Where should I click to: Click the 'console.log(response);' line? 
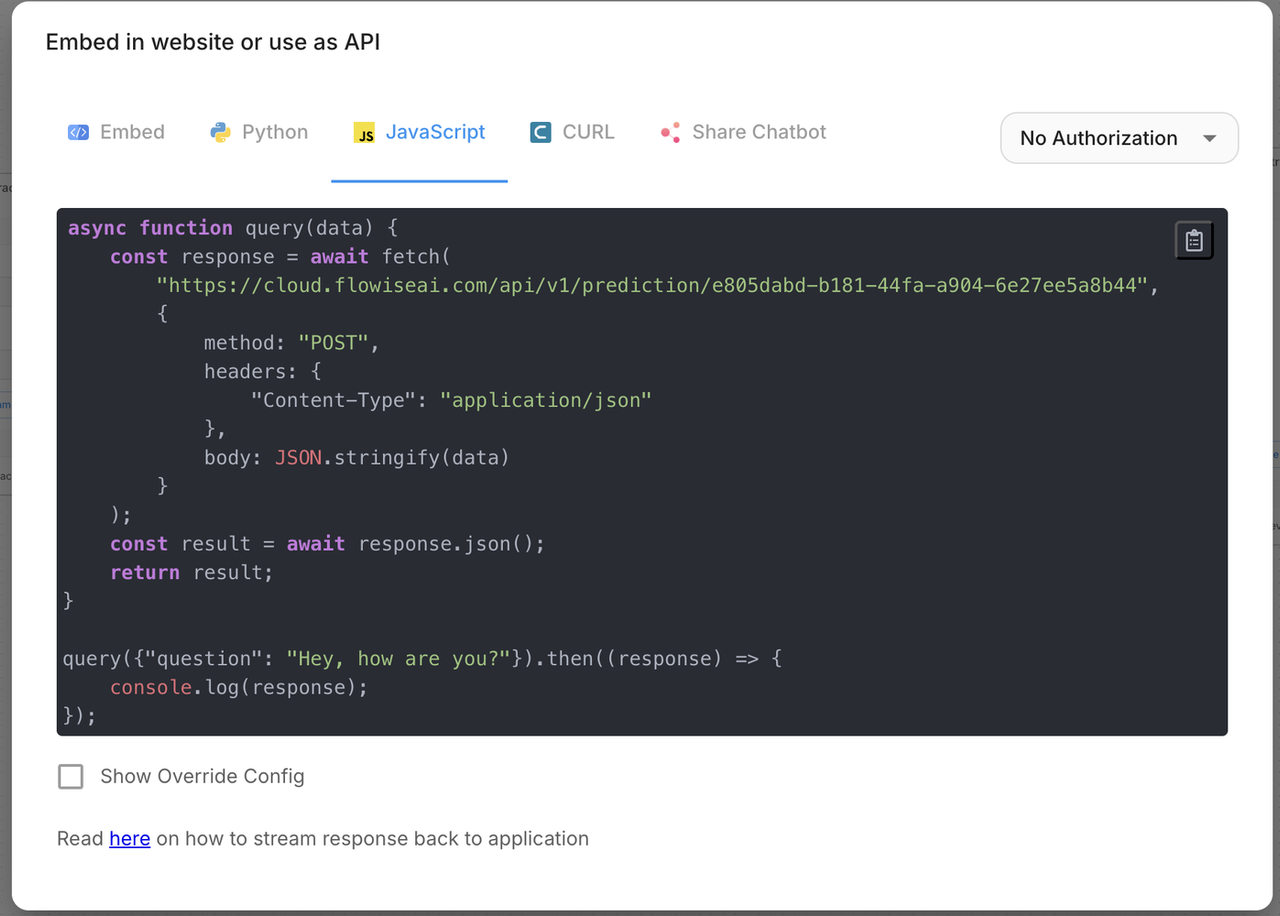point(239,687)
